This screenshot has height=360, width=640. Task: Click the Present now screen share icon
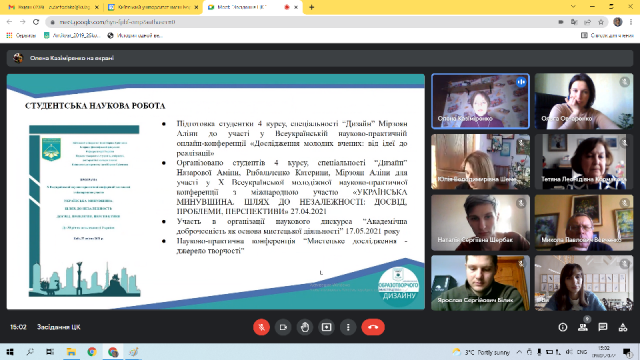326,327
